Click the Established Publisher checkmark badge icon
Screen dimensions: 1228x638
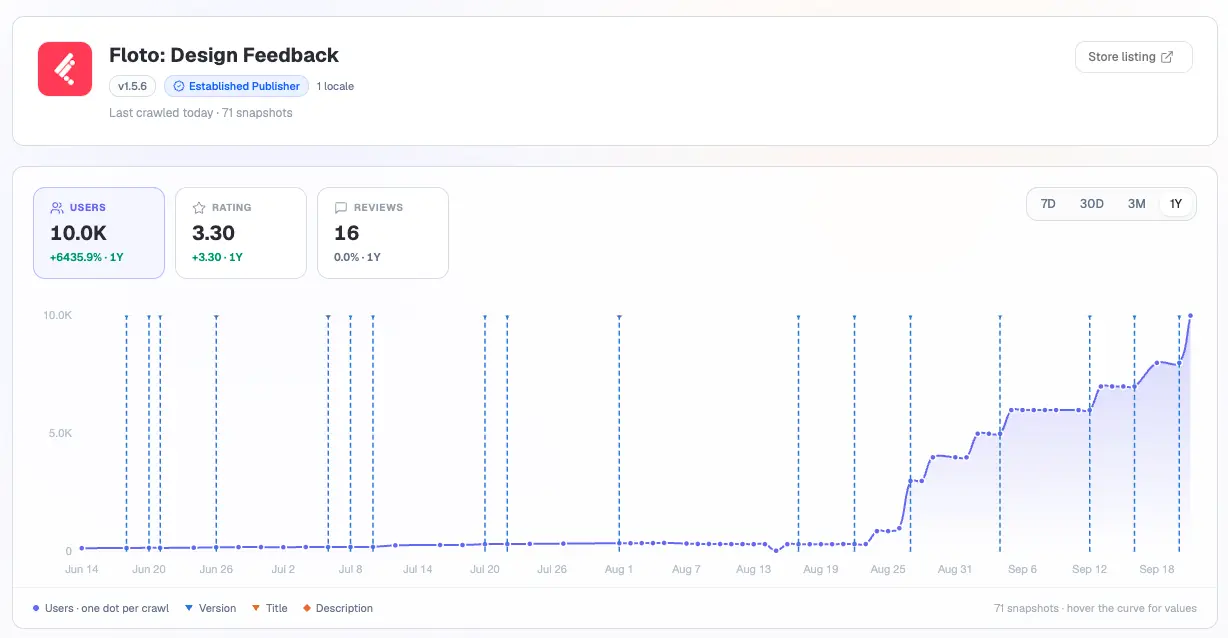pyautogui.click(x=179, y=86)
